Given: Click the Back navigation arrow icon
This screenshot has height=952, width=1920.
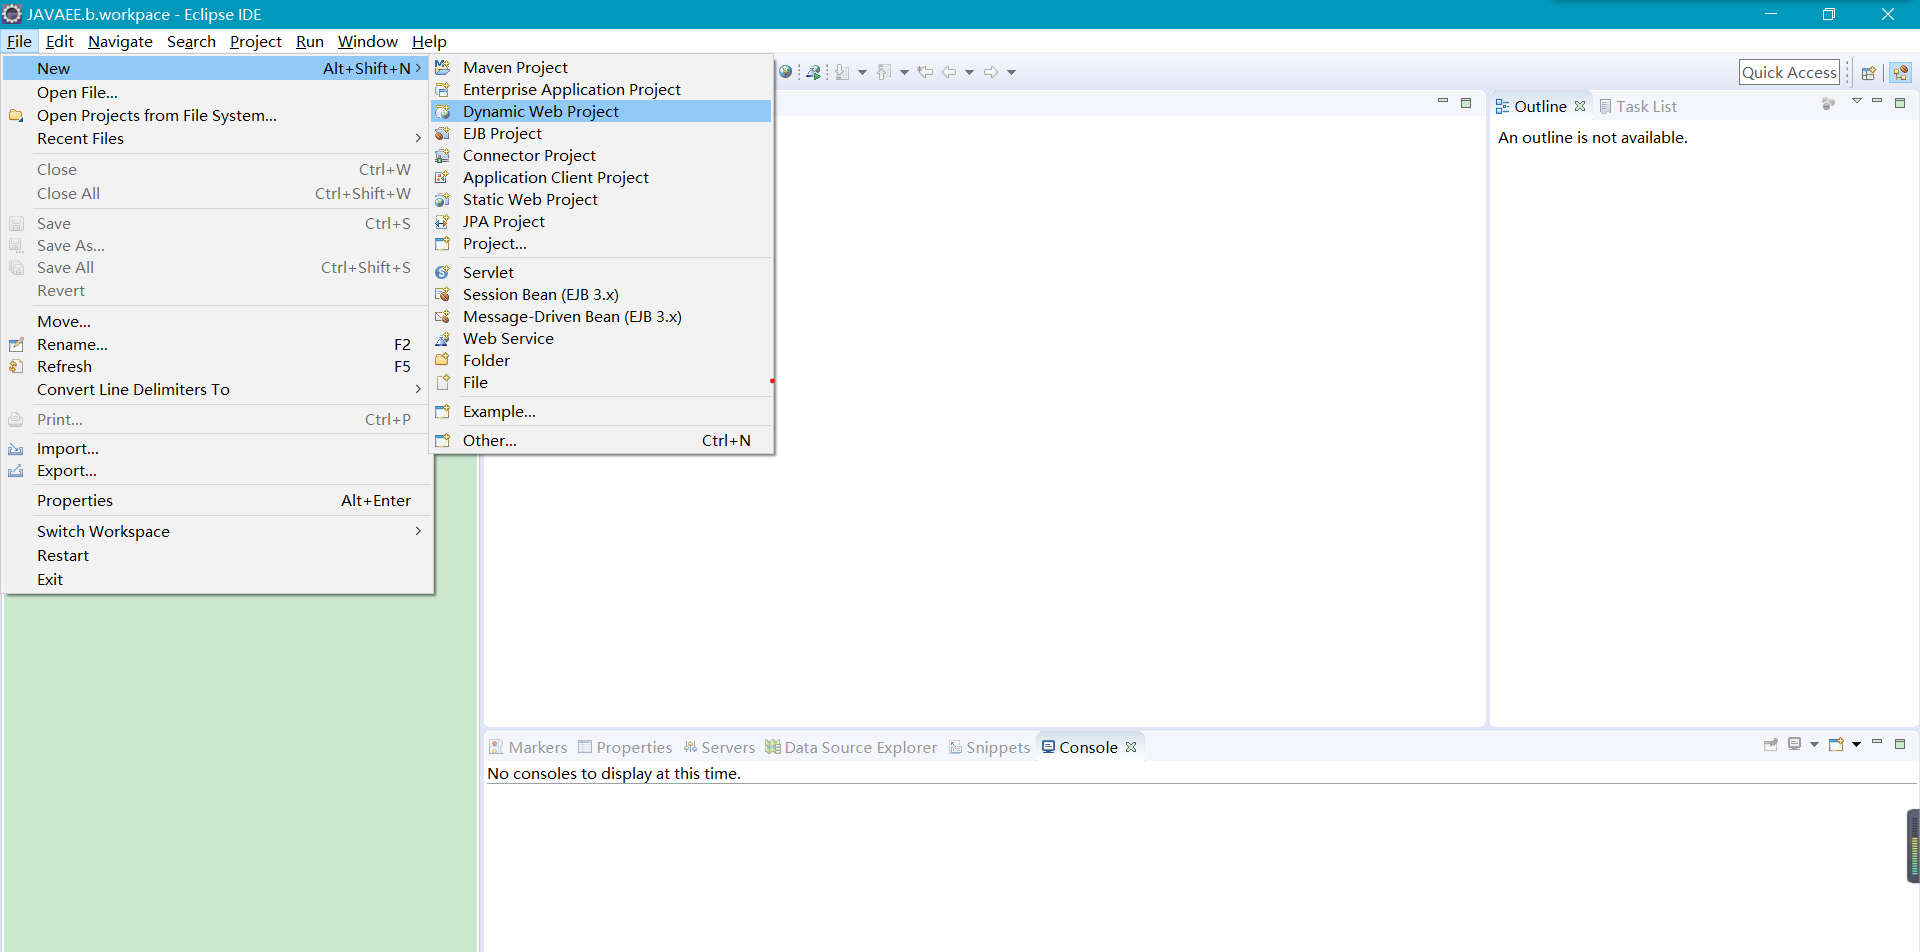Looking at the screenshot, I should [949, 72].
